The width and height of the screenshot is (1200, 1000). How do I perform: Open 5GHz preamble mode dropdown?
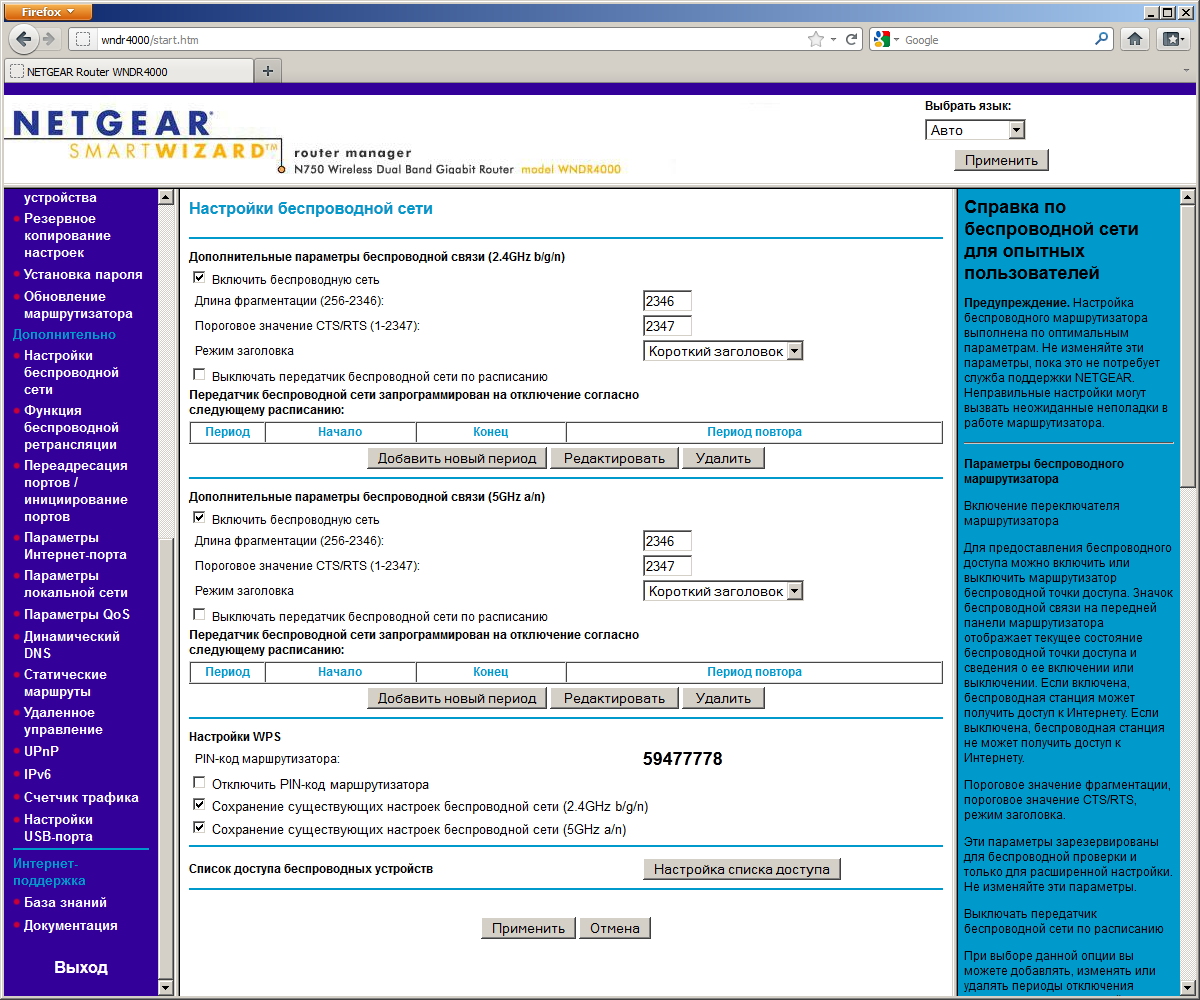pyautogui.click(x=723, y=591)
